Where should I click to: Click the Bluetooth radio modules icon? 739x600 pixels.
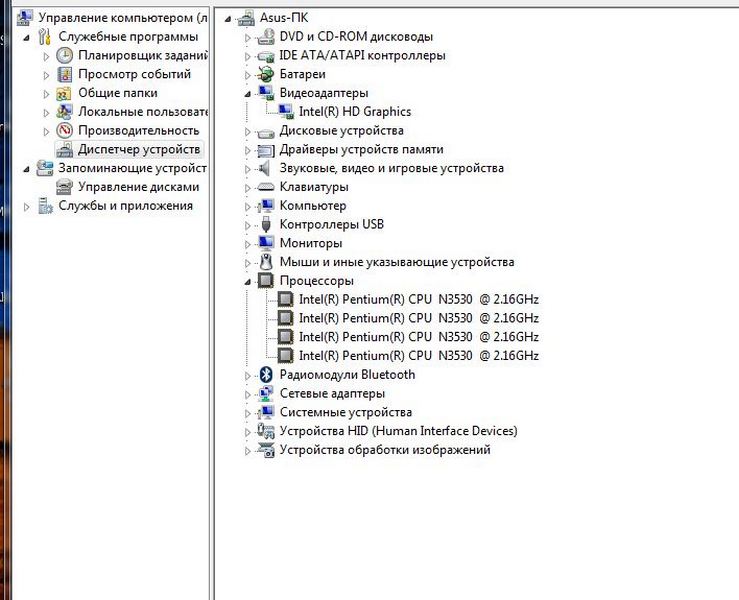point(266,374)
